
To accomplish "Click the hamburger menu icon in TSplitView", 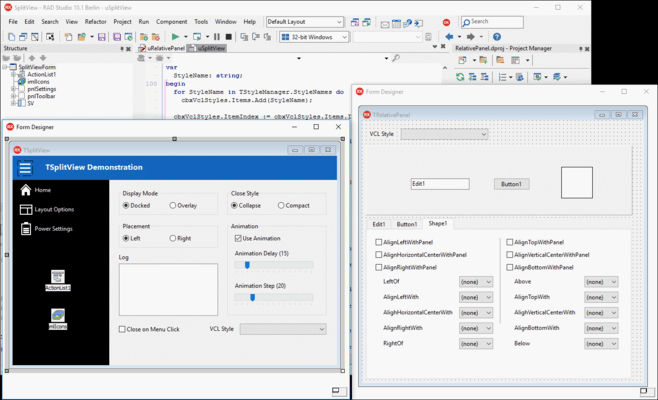I will (25, 168).
